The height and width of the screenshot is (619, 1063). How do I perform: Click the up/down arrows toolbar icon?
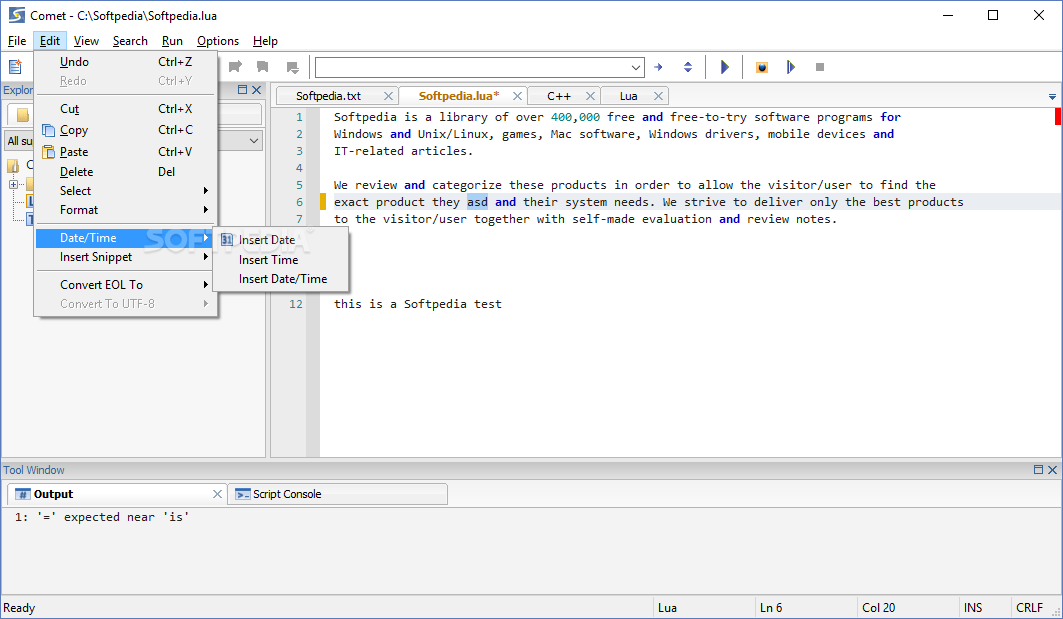coord(688,67)
